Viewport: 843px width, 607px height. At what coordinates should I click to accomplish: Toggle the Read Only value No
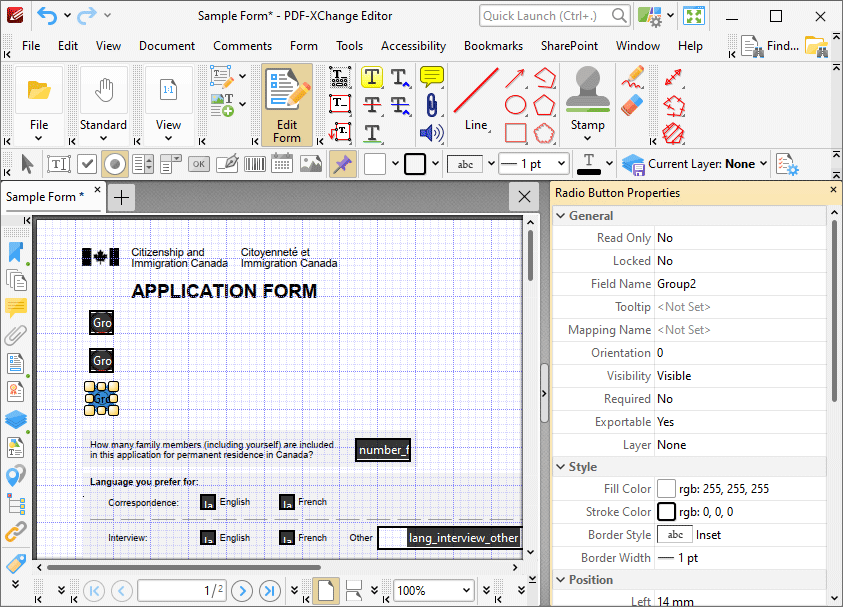741,238
